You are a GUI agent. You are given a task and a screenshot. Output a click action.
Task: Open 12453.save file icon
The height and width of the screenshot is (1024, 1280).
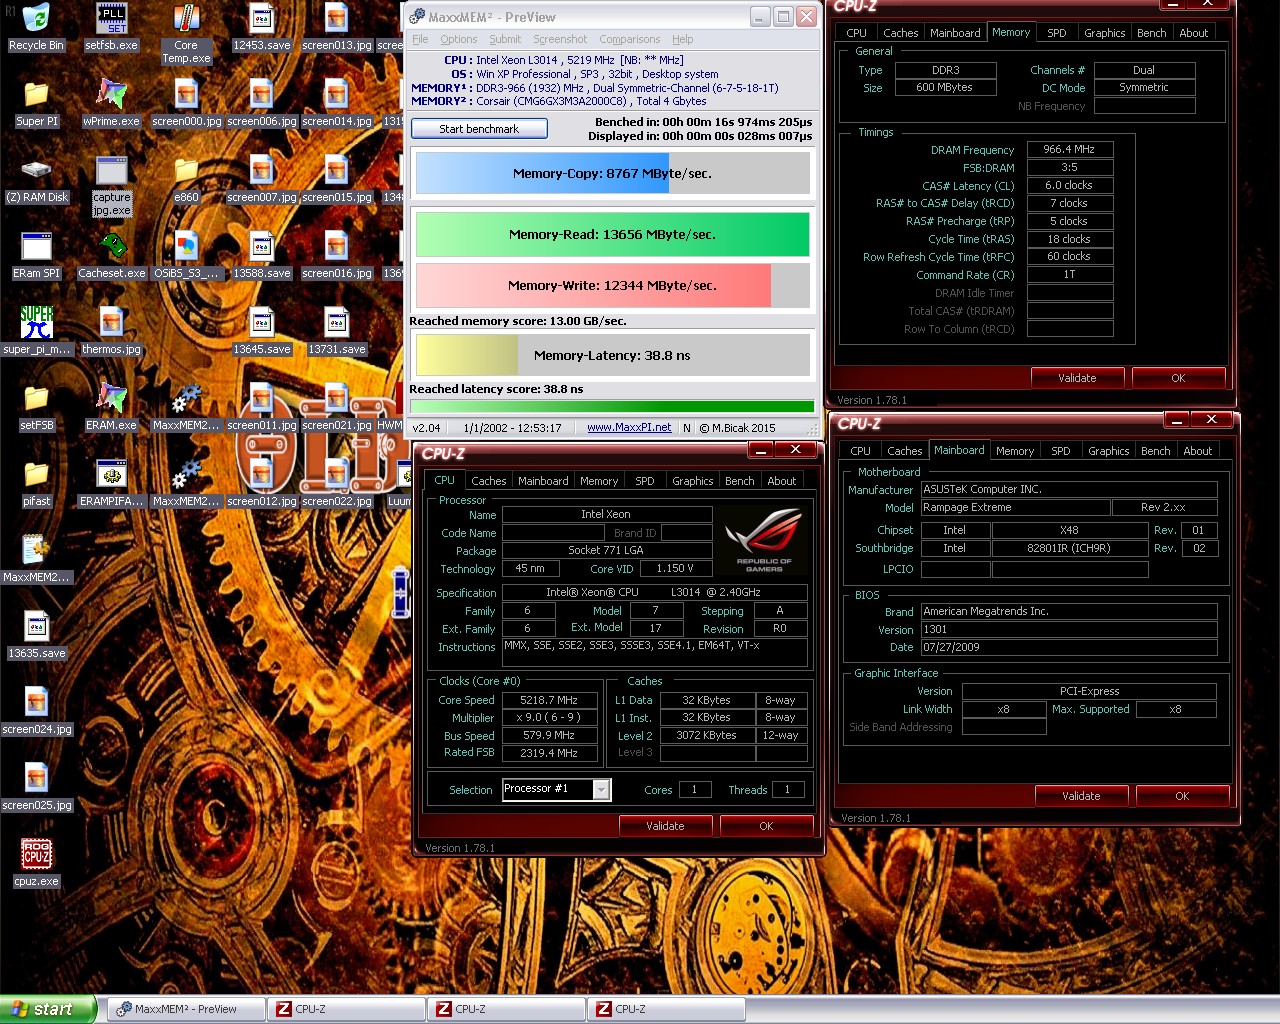[262, 27]
